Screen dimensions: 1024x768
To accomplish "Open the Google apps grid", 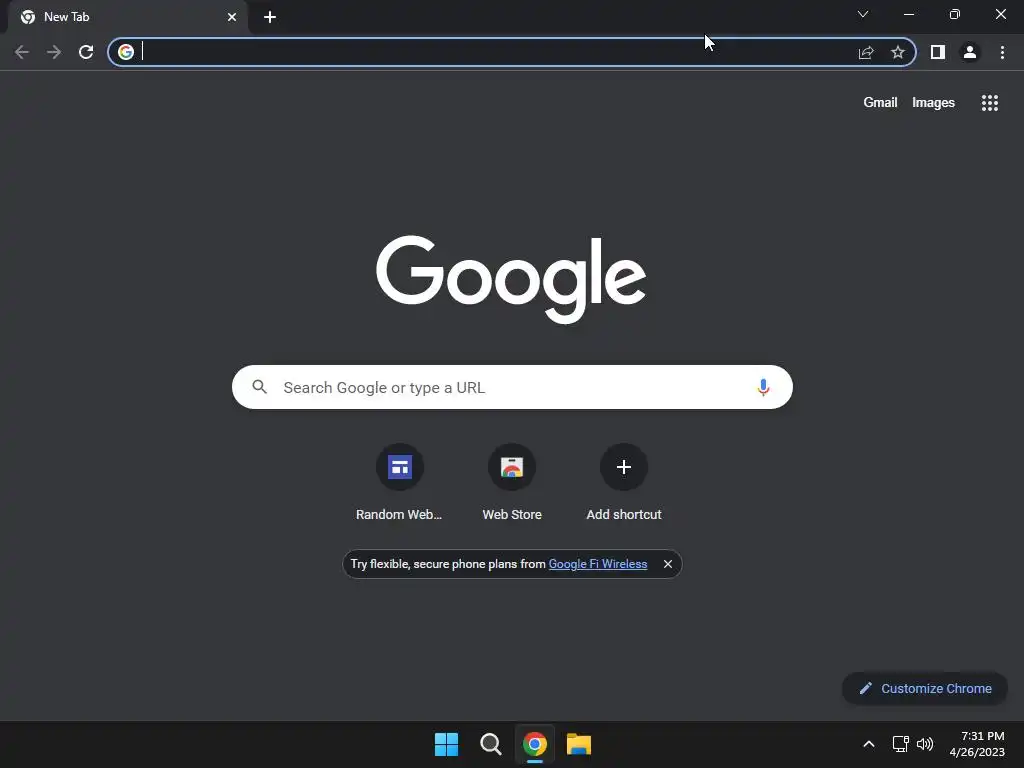I will pos(990,103).
